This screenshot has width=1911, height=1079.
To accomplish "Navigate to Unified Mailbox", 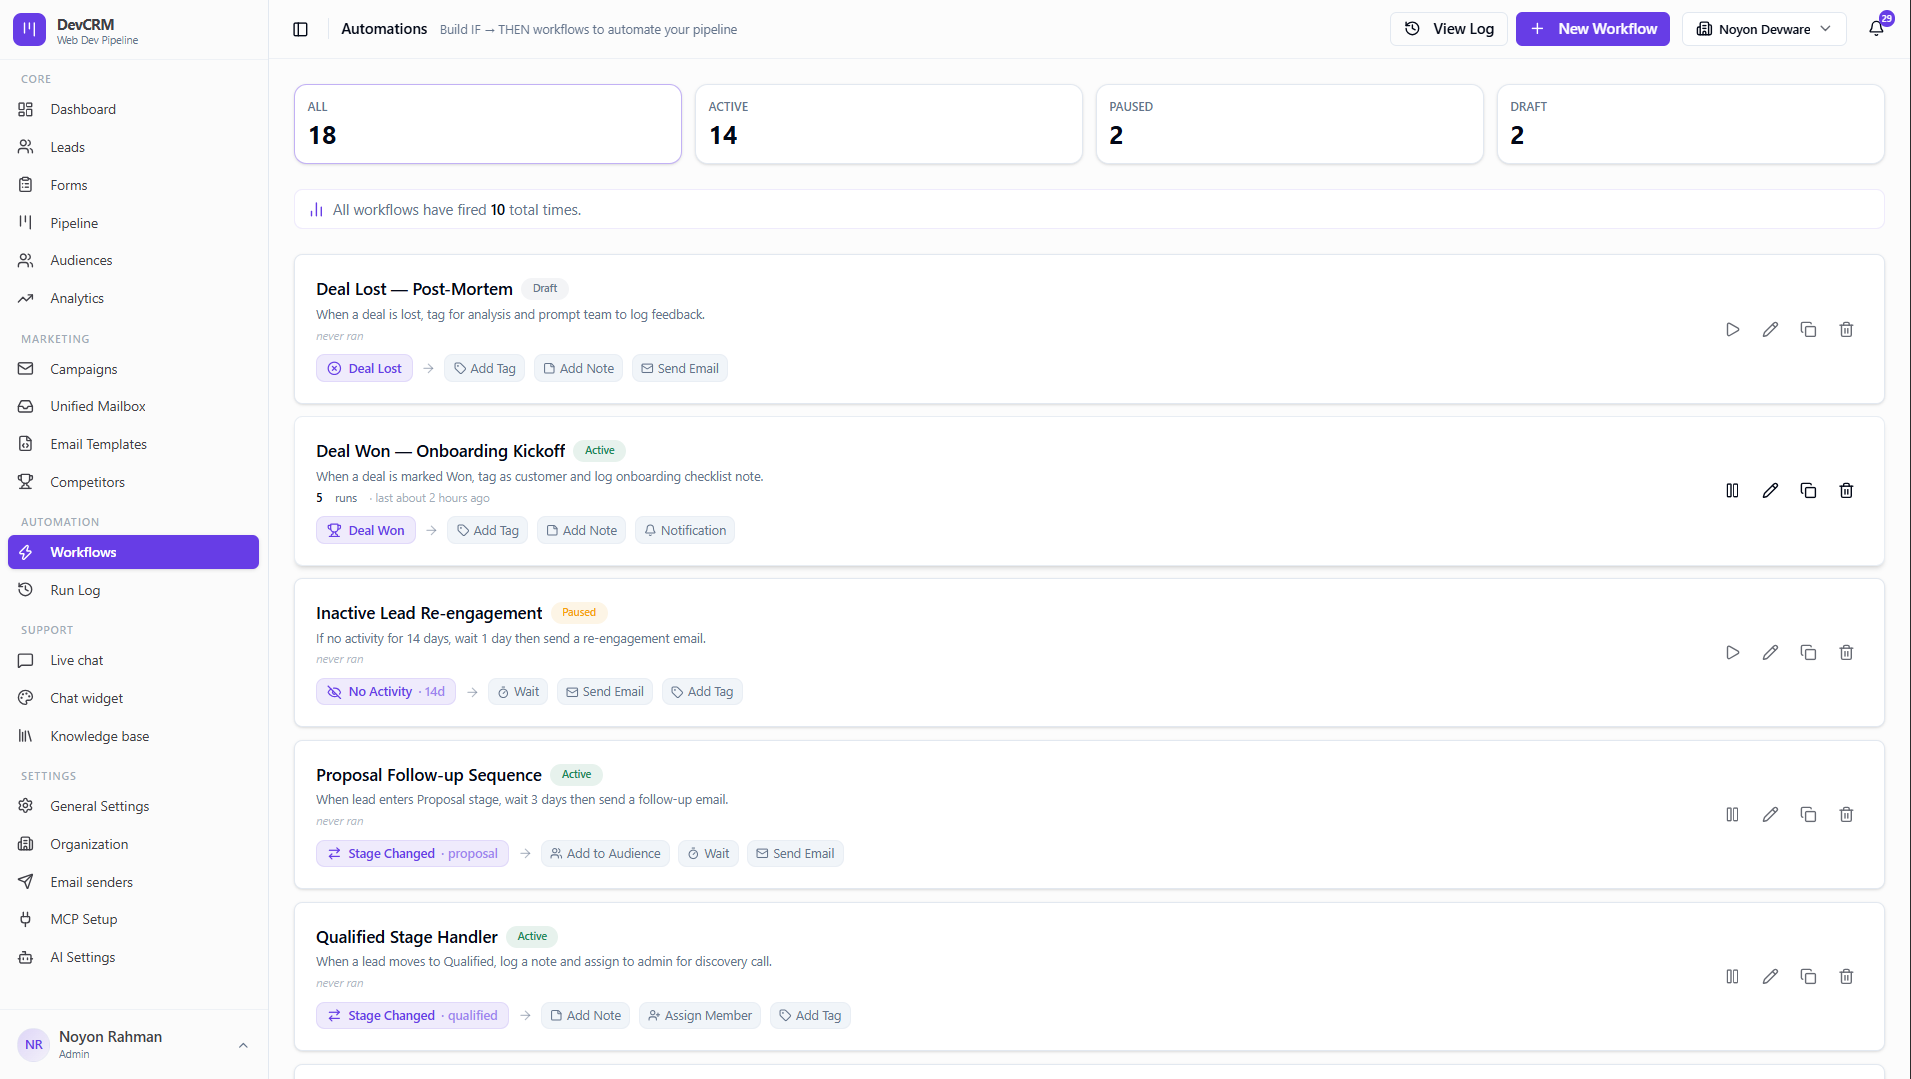I will click(x=133, y=406).
